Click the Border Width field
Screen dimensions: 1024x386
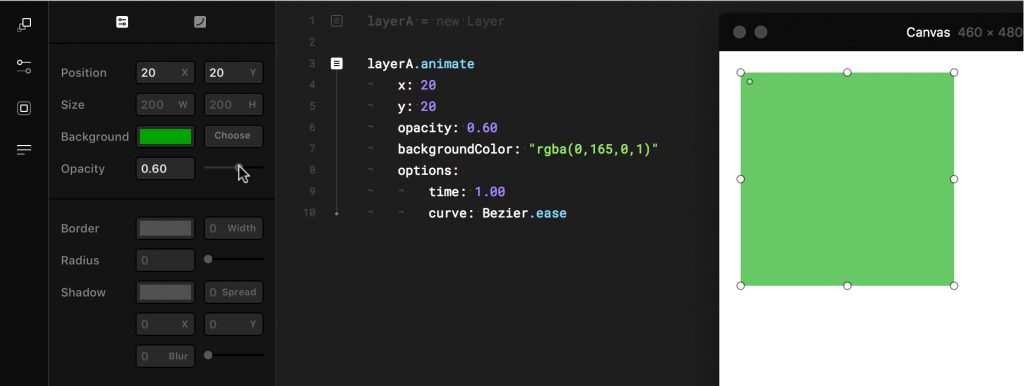[234, 228]
